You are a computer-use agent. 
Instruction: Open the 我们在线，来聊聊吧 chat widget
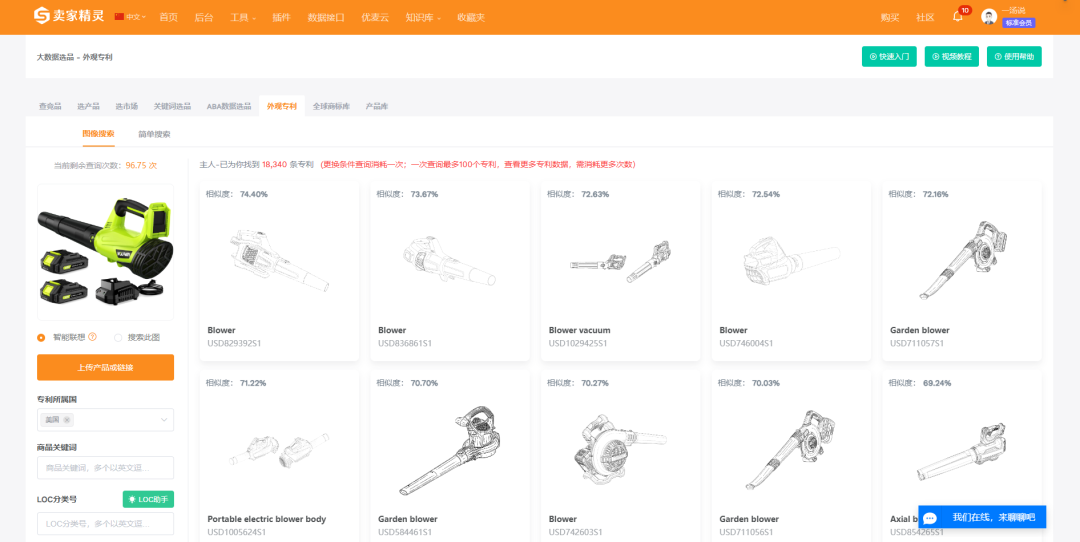[982, 517]
